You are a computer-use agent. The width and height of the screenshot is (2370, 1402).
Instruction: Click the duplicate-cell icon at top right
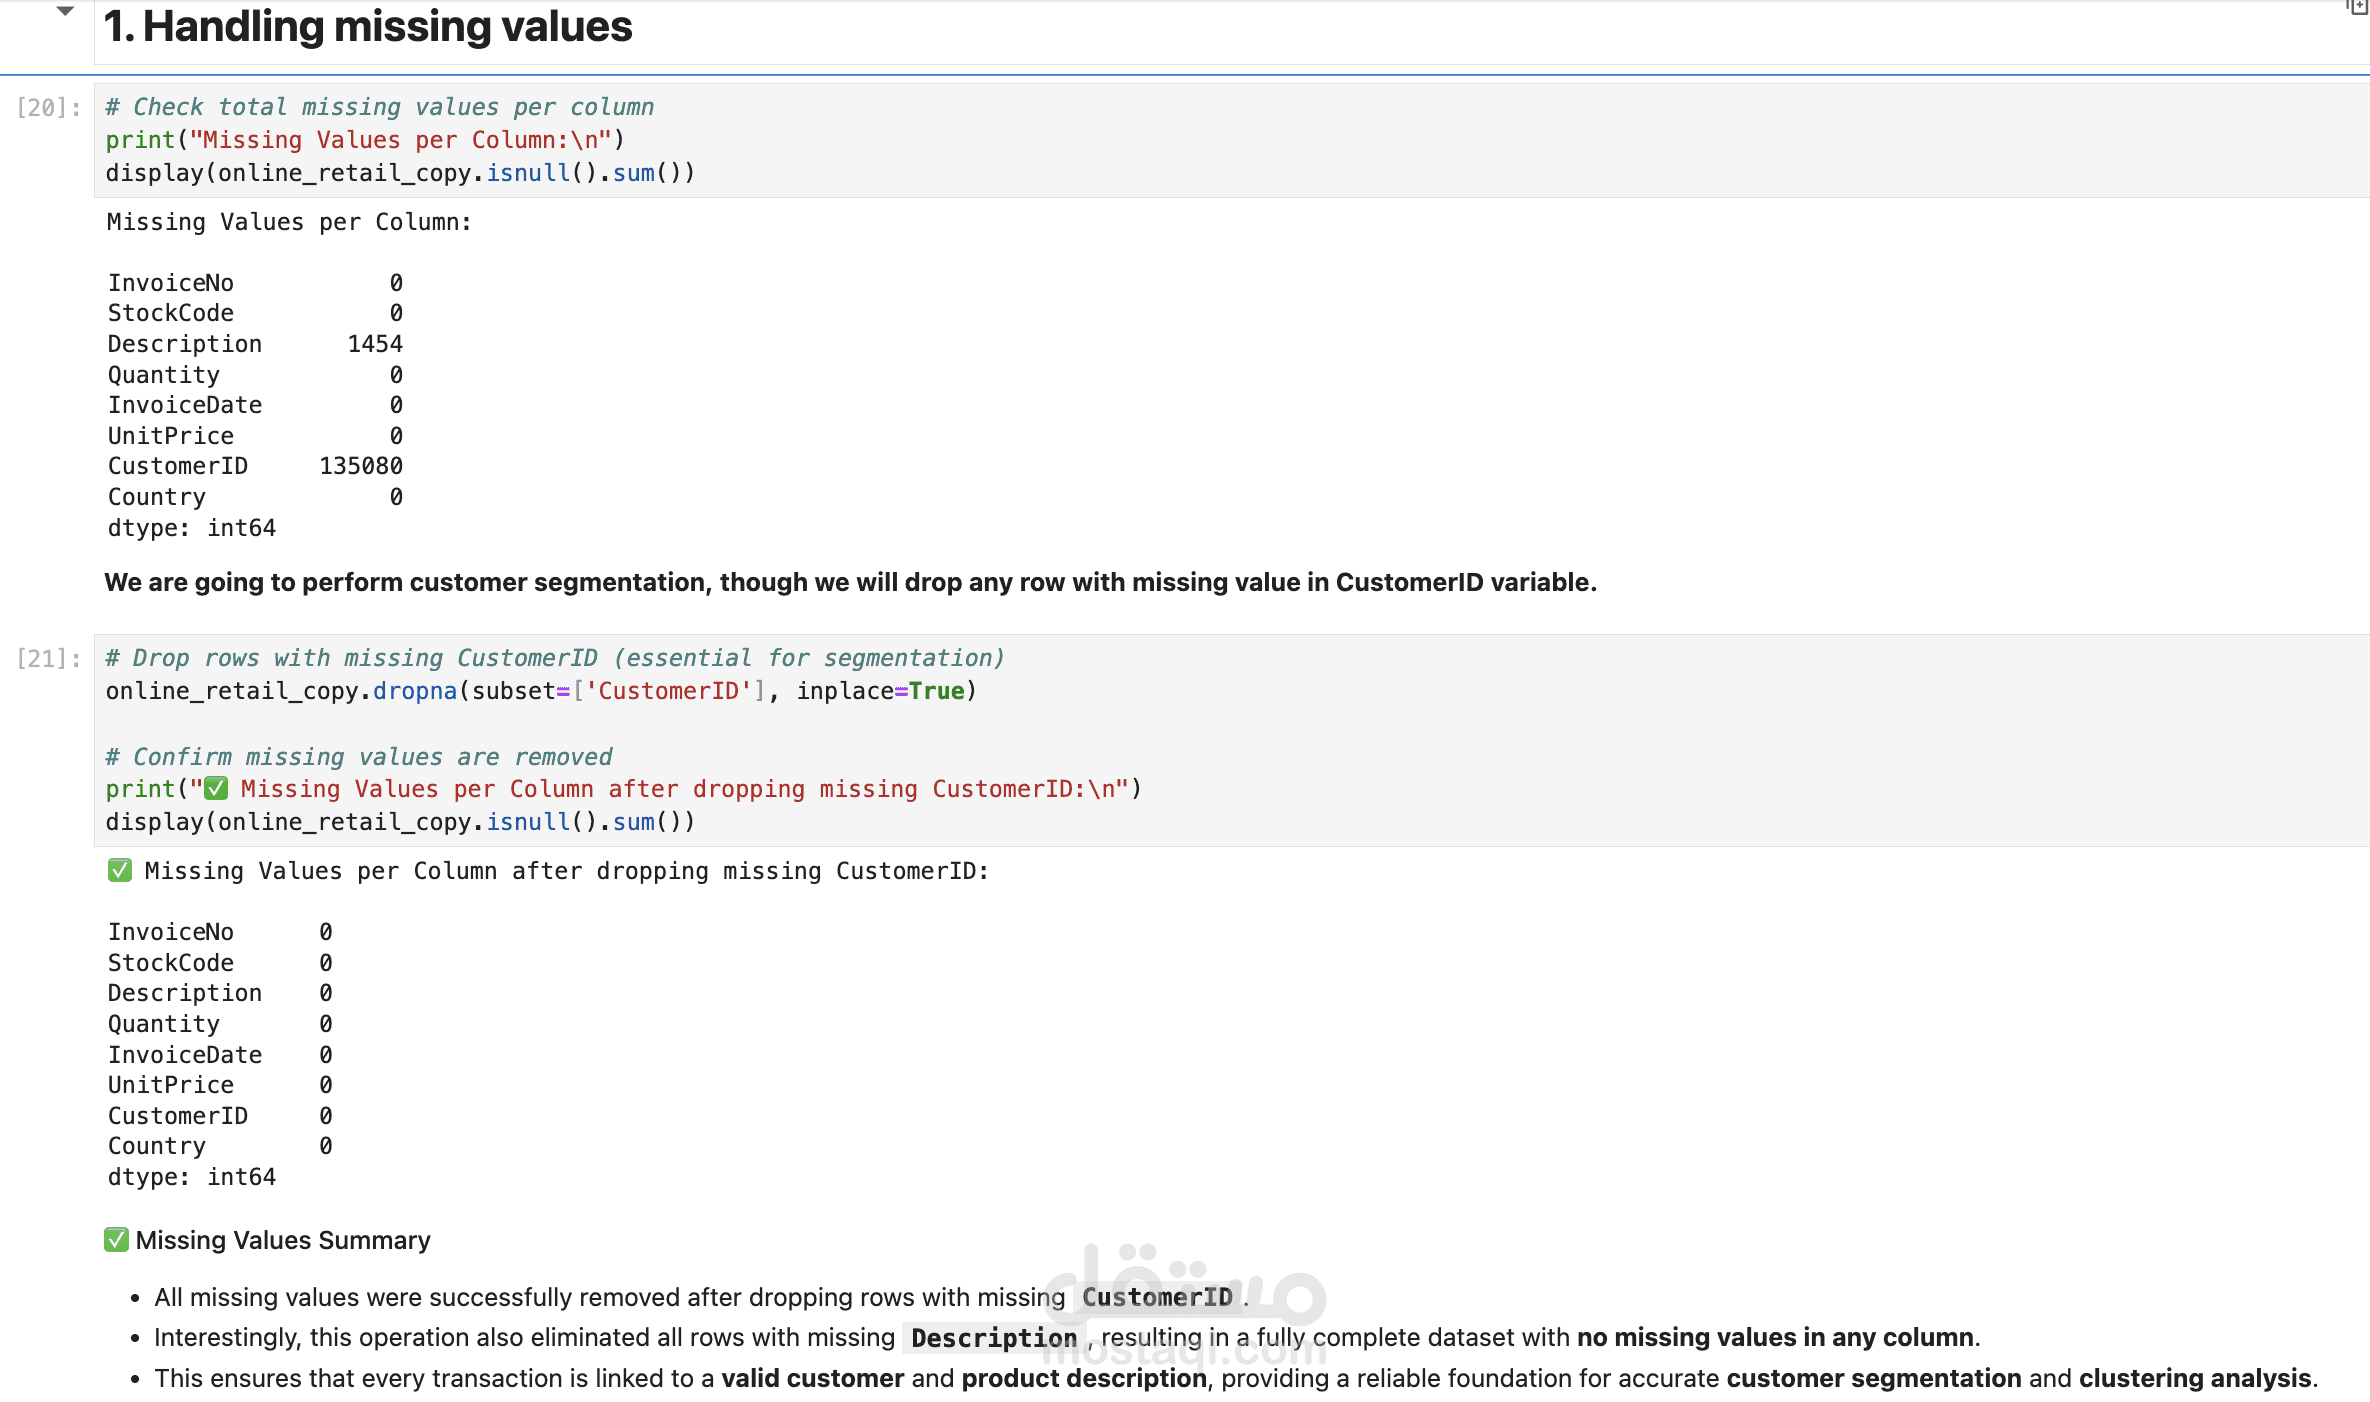click(2357, 8)
